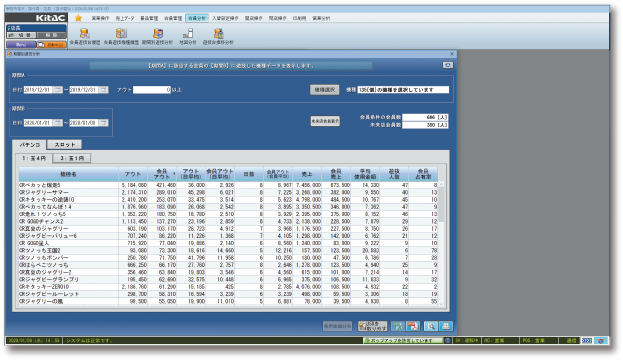Click 5,104,000 out value in first row

(x=134, y=185)
